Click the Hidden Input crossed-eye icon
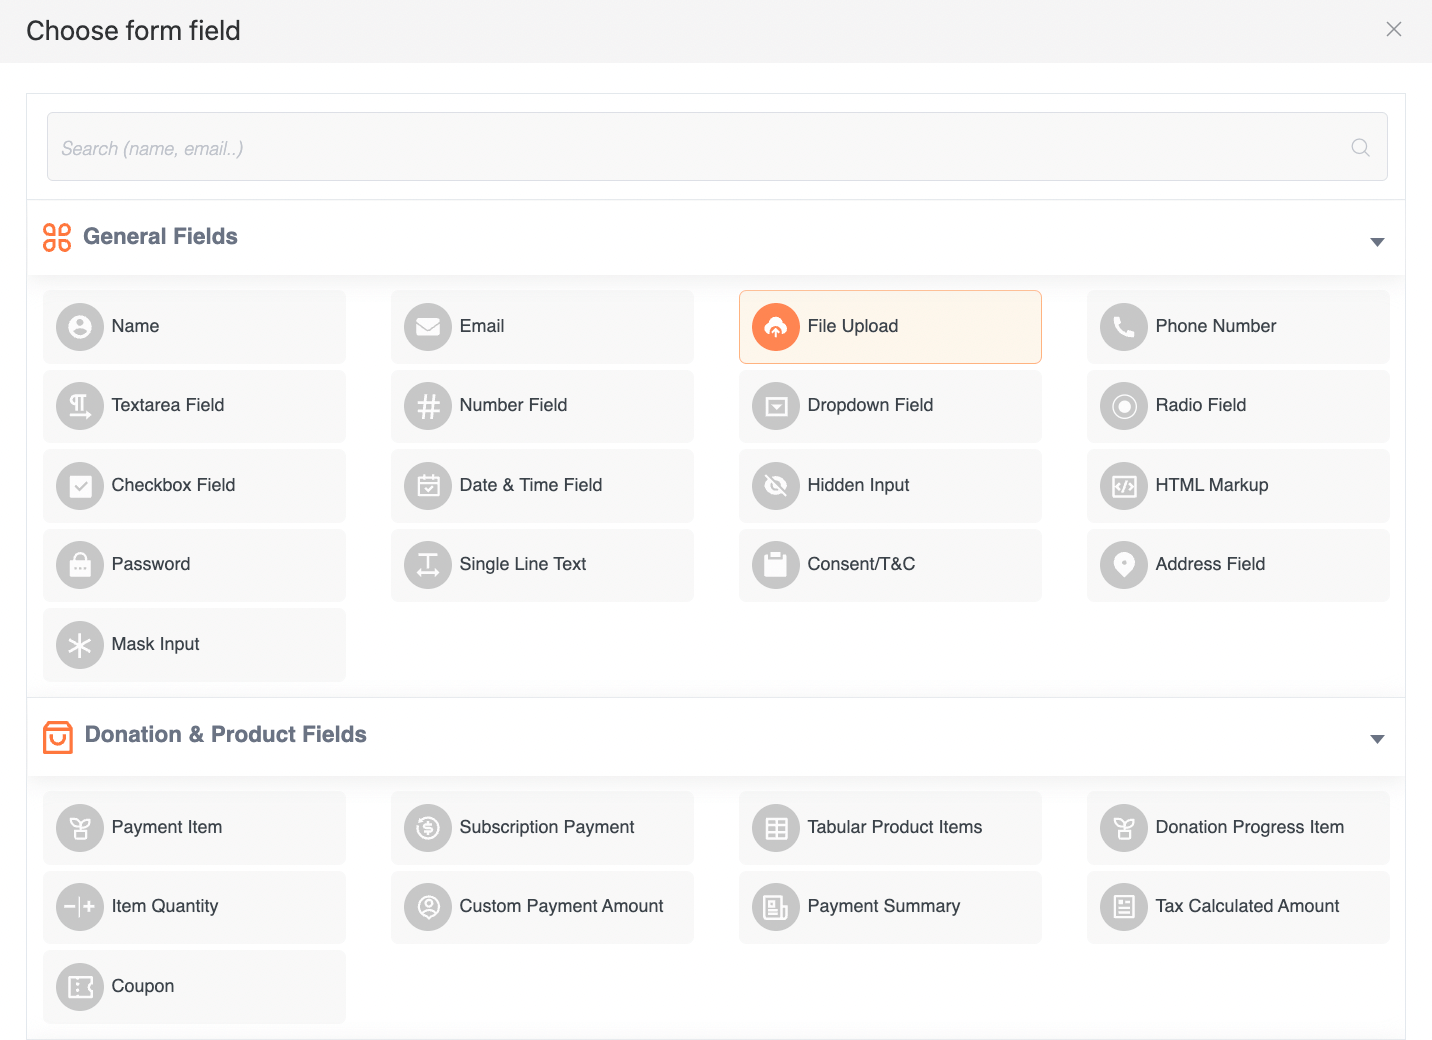This screenshot has height=1040, width=1432. pos(775,486)
